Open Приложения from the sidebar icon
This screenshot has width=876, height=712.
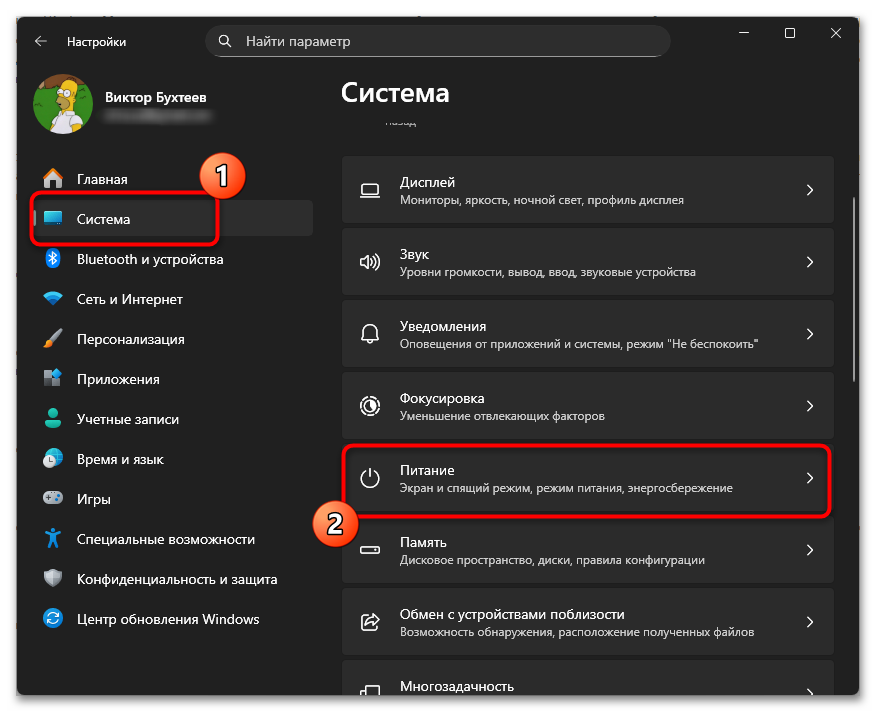pyautogui.click(x=51, y=378)
